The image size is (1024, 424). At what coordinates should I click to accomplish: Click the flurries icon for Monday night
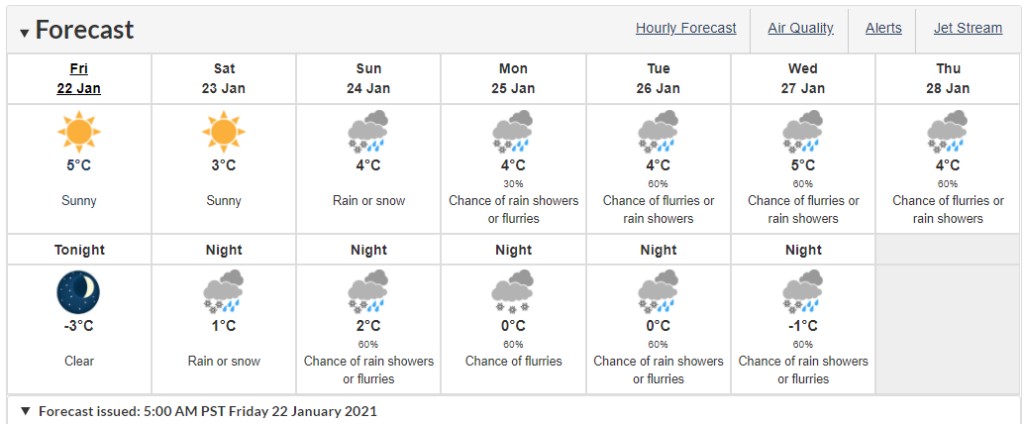click(513, 291)
